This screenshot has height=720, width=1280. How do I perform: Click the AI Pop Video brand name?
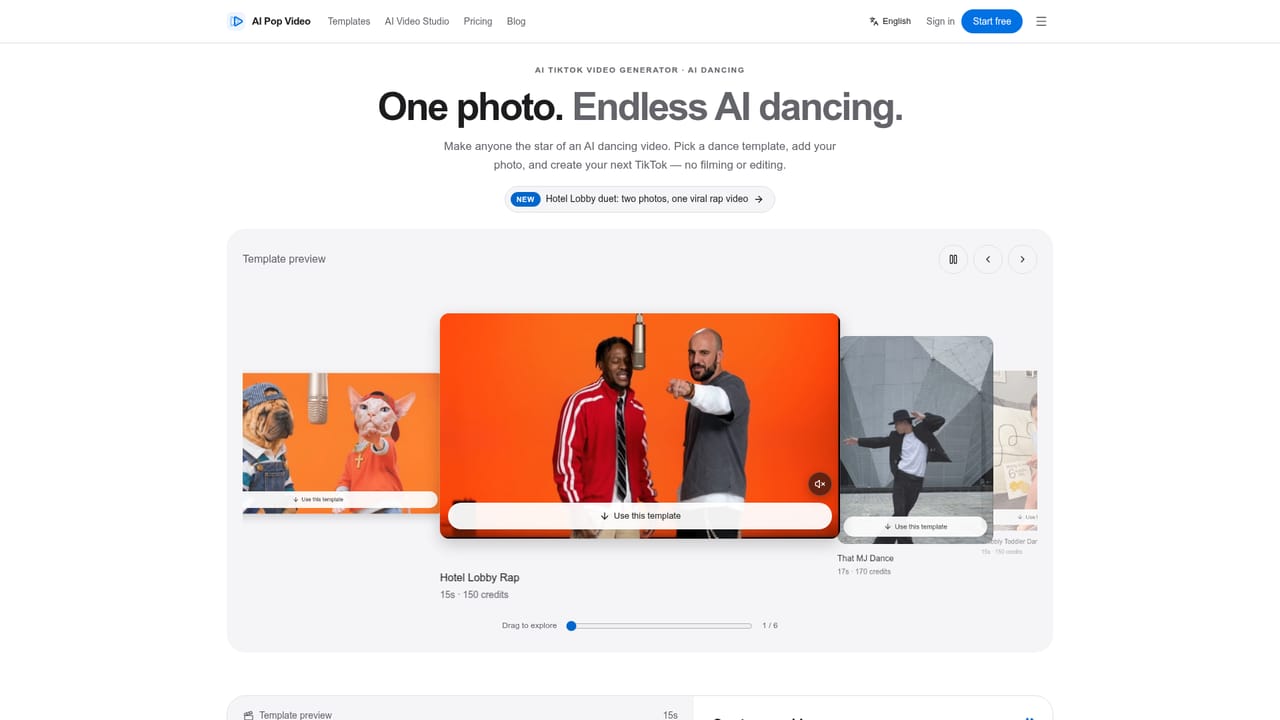(x=281, y=21)
